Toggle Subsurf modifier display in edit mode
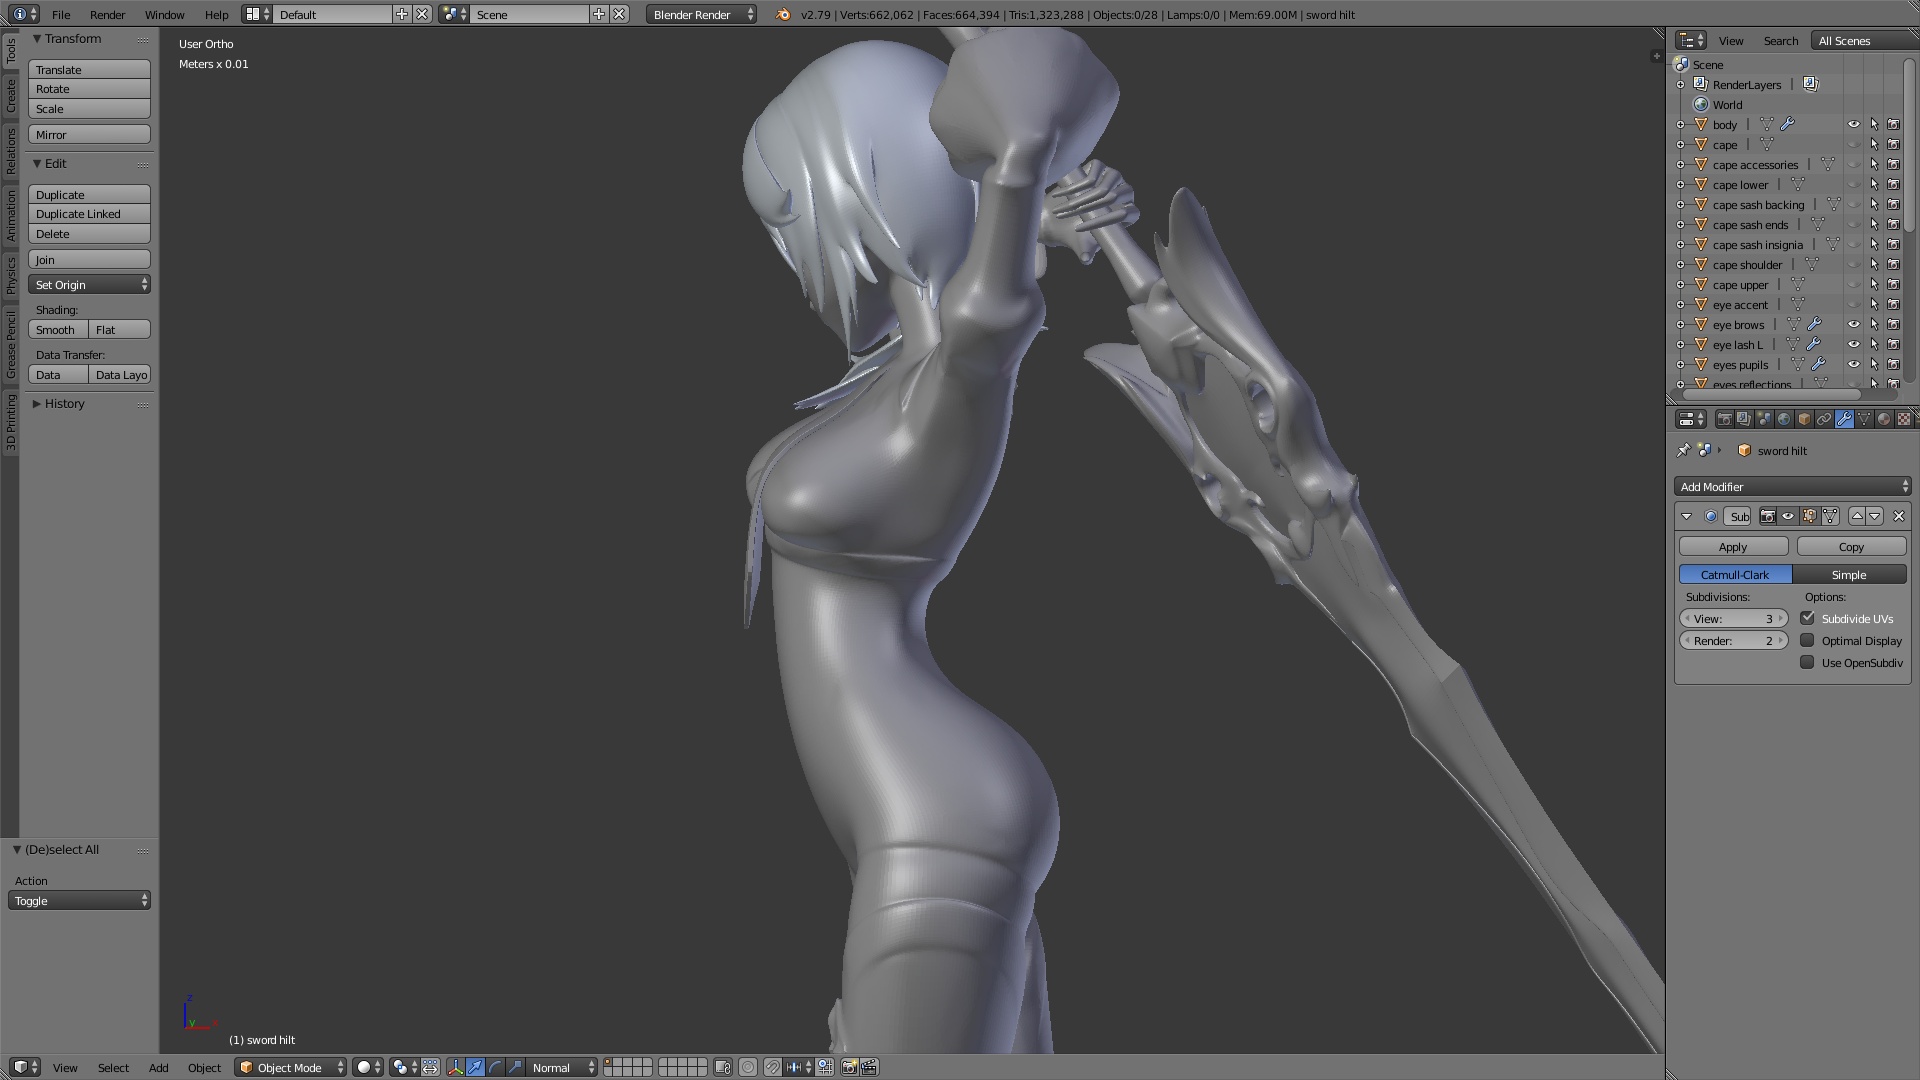This screenshot has height=1080, width=1920. [1809, 516]
